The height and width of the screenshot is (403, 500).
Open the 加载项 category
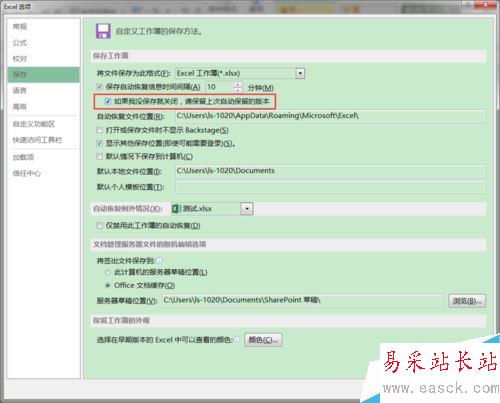click(x=23, y=157)
